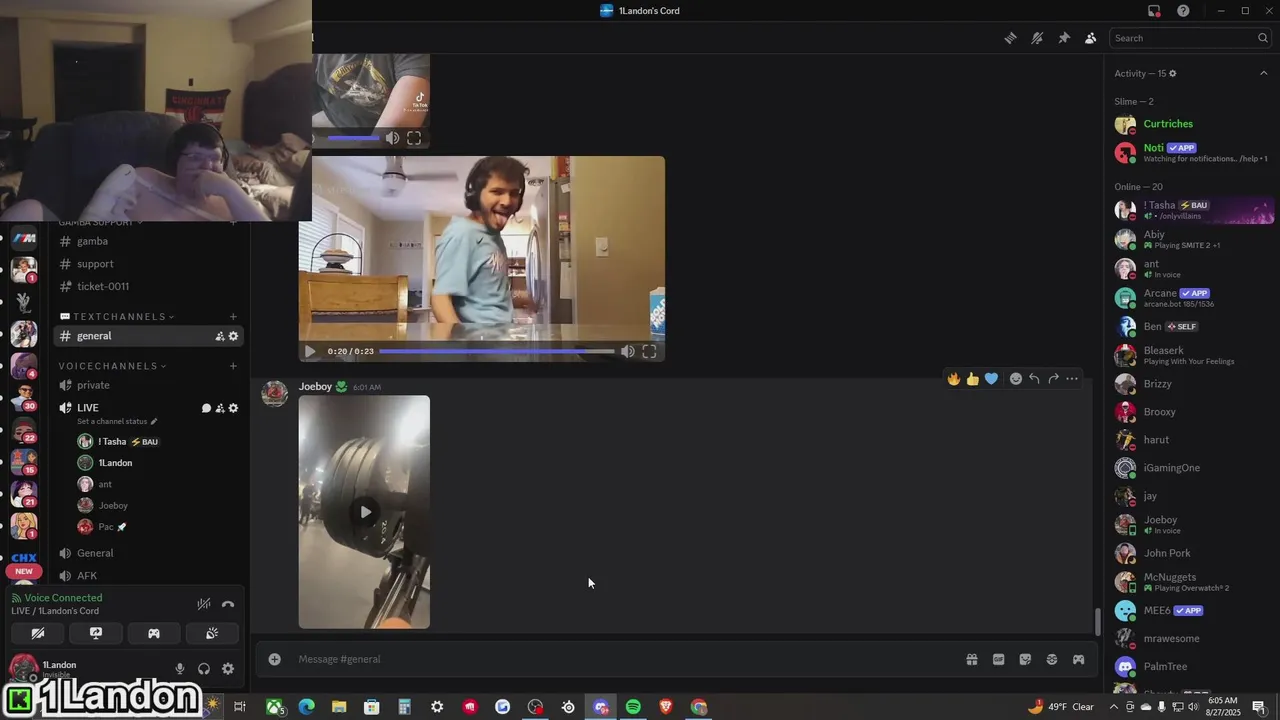Open the support text channel

[x=148, y=264]
